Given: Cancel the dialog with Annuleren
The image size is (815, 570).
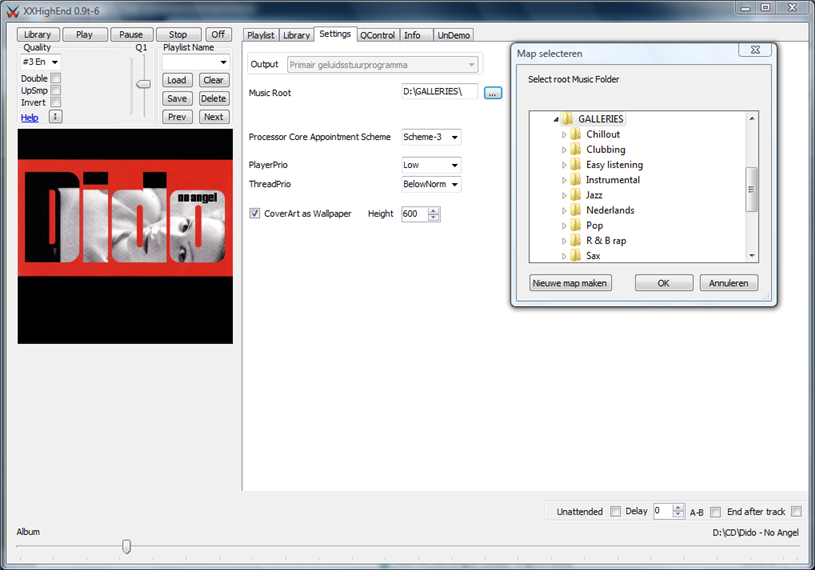Looking at the screenshot, I should [729, 283].
